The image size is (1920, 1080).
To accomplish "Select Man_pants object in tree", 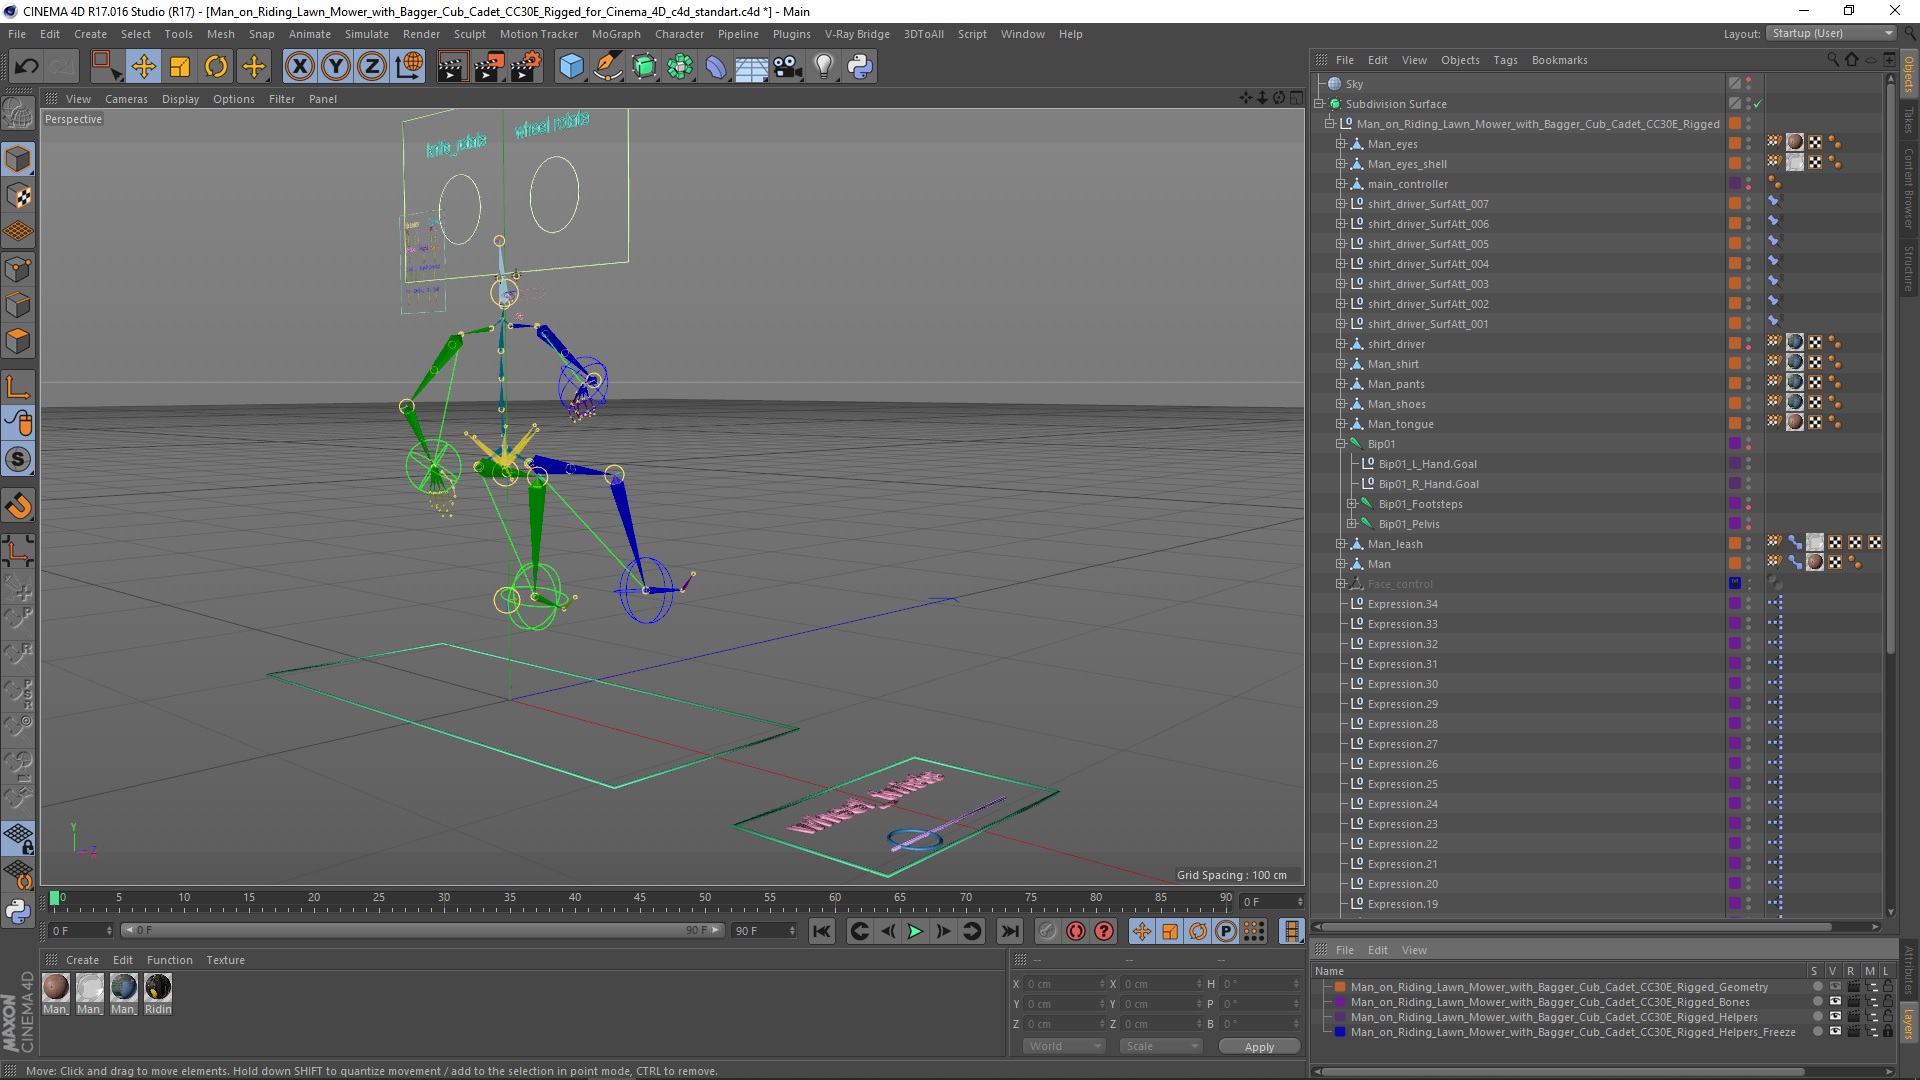I will [1396, 384].
